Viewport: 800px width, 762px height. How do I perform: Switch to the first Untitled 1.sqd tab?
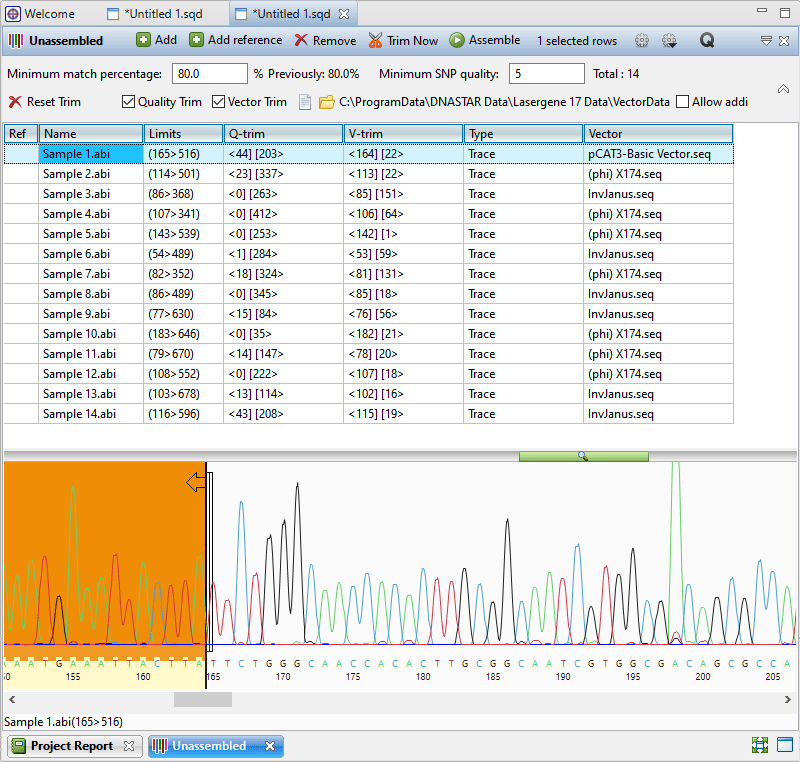coord(156,14)
